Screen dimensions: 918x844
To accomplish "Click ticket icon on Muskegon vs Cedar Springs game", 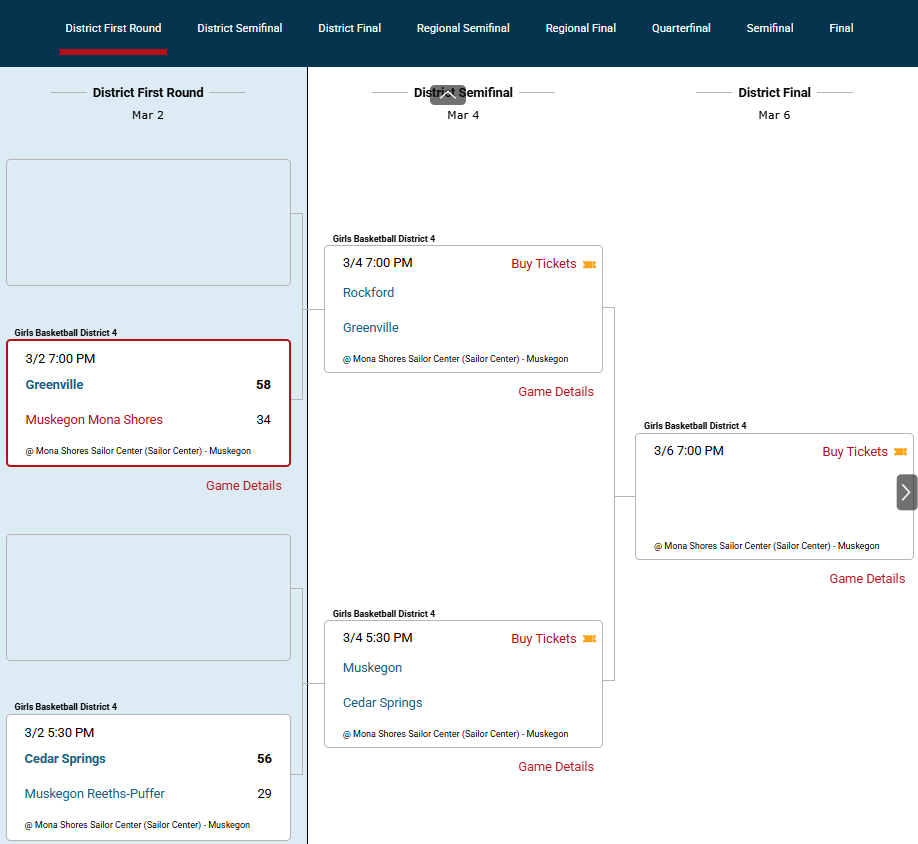I will [x=589, y=639].
